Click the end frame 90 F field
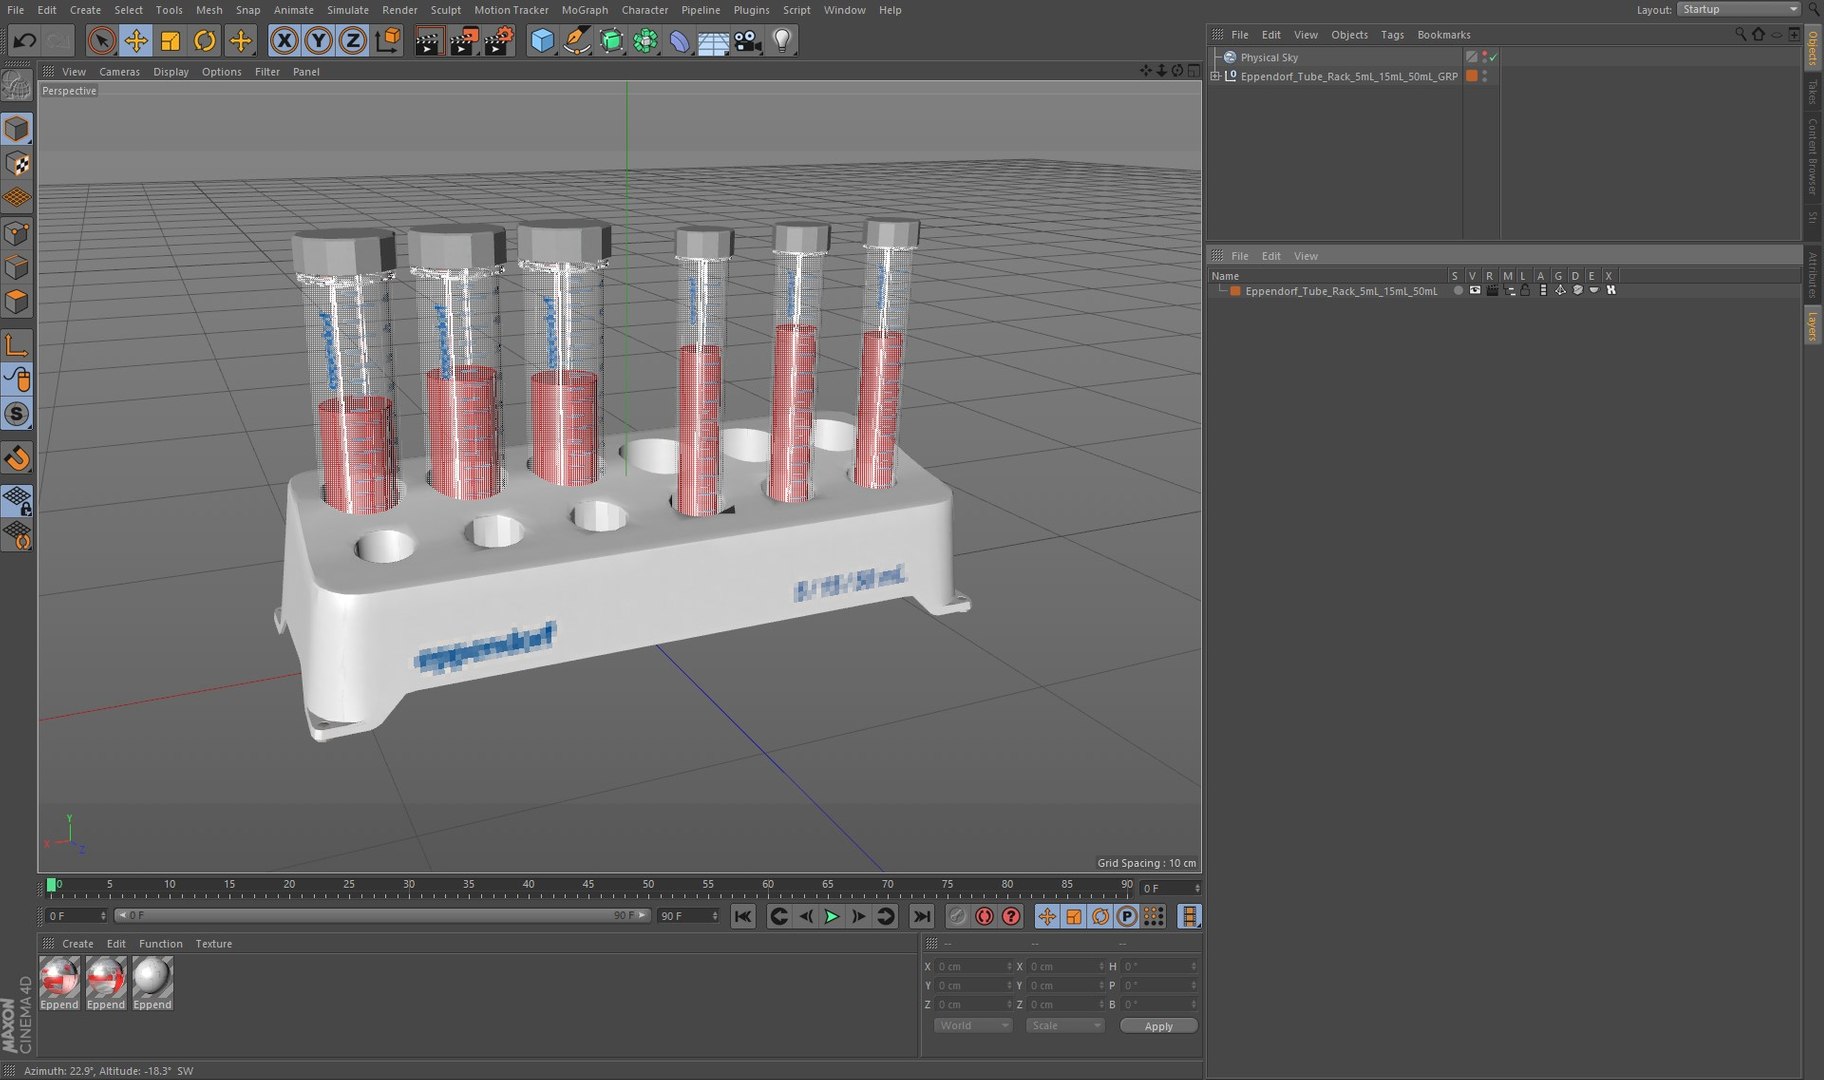The image size is (1824, 1080). pyautogui.click(x=688, y=916)
